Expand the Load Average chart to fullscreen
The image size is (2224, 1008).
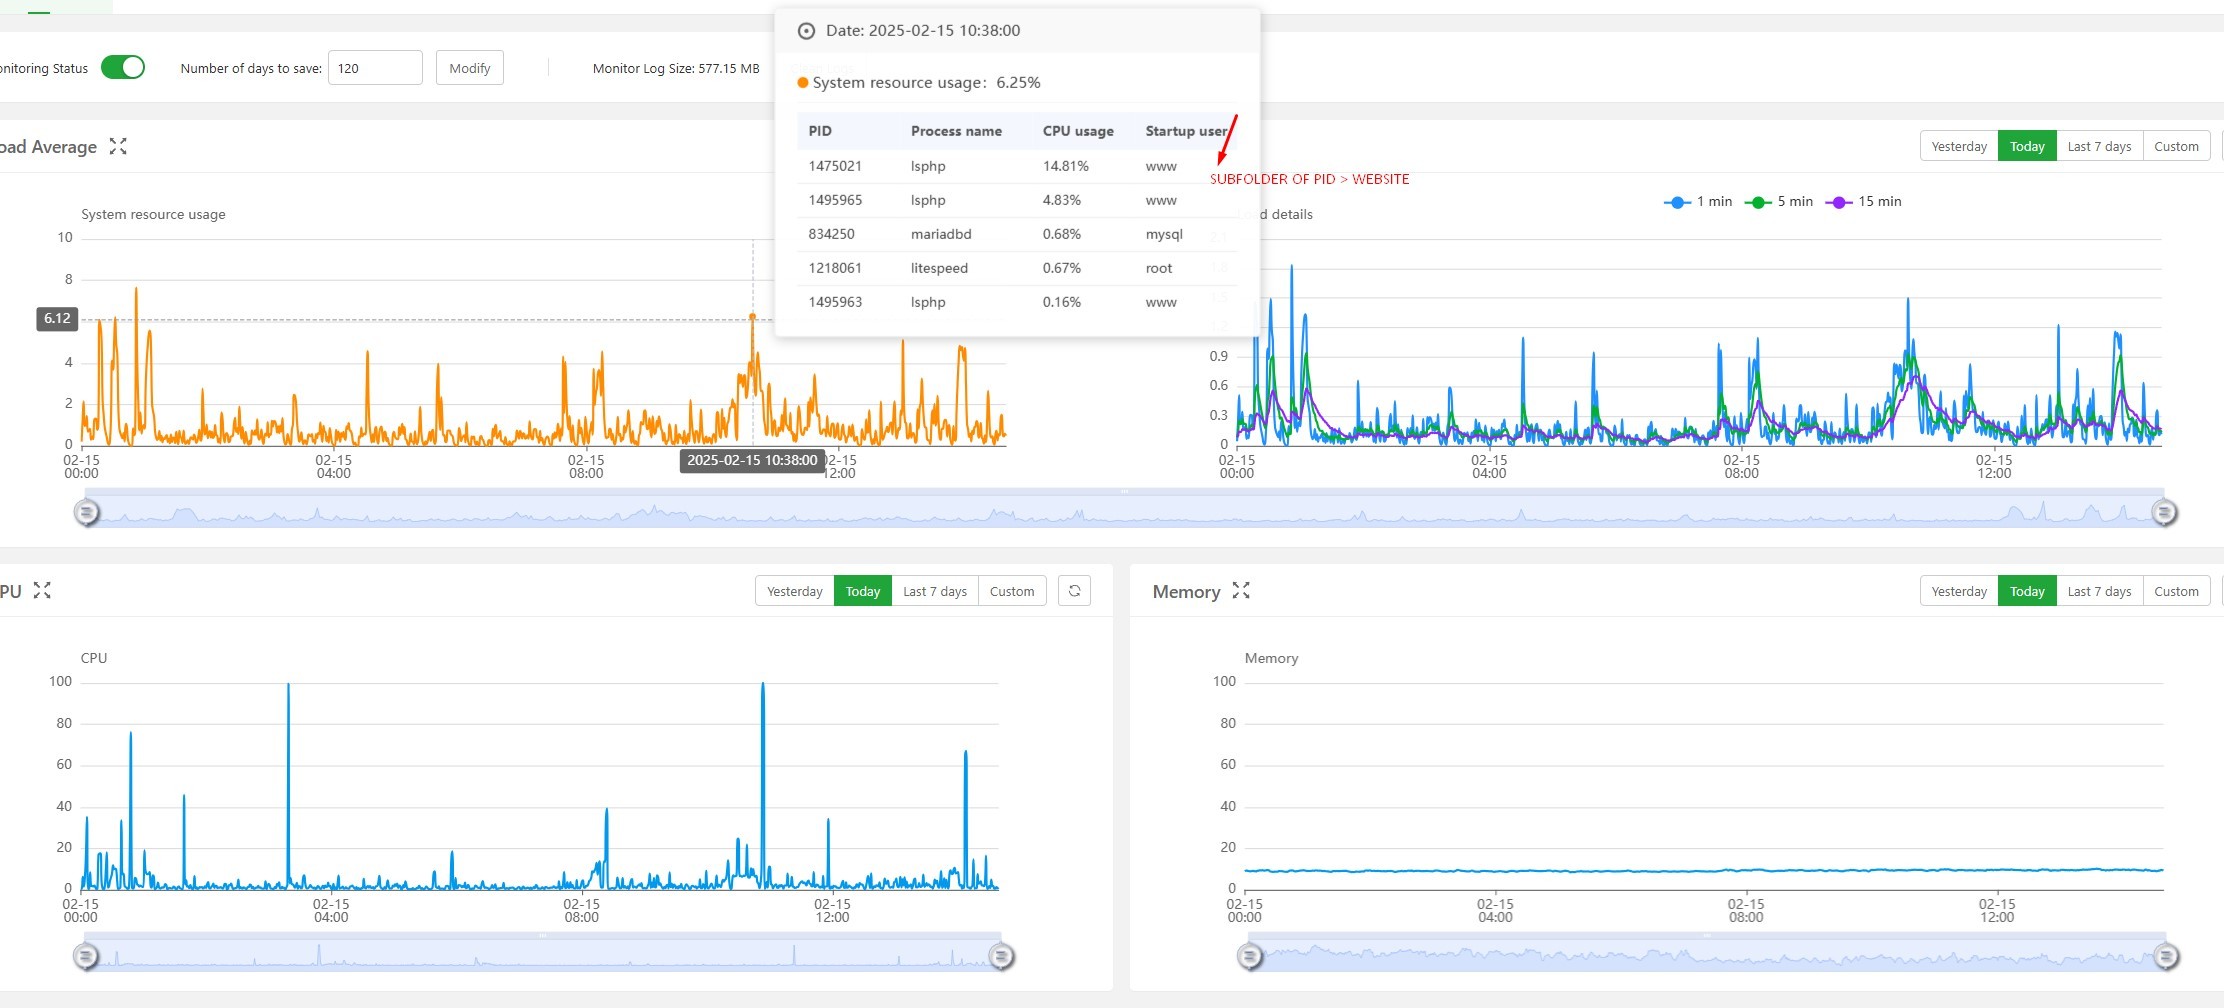coord(118,146)
